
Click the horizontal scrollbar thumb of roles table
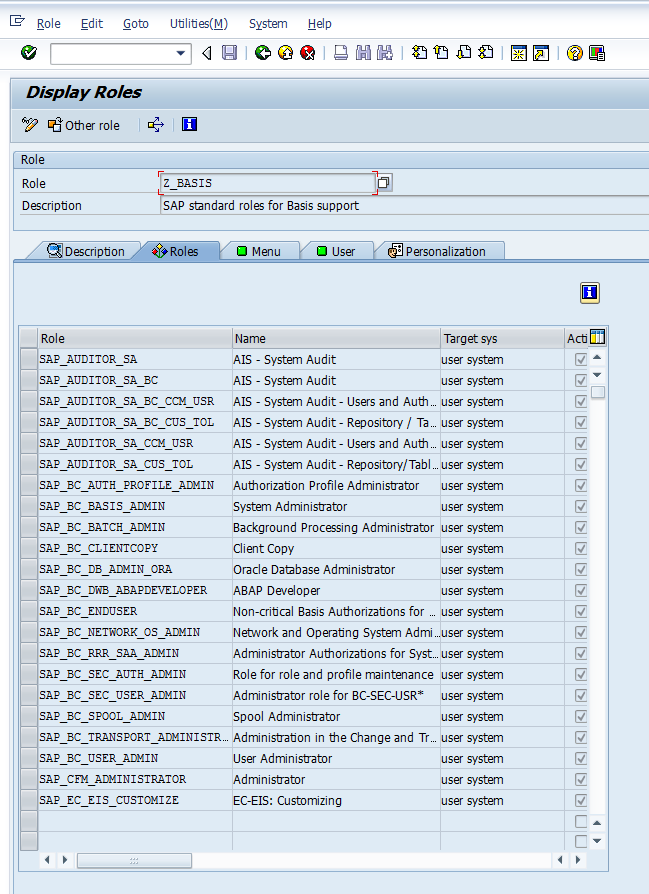pyautogui.click(x=135, y=860)
